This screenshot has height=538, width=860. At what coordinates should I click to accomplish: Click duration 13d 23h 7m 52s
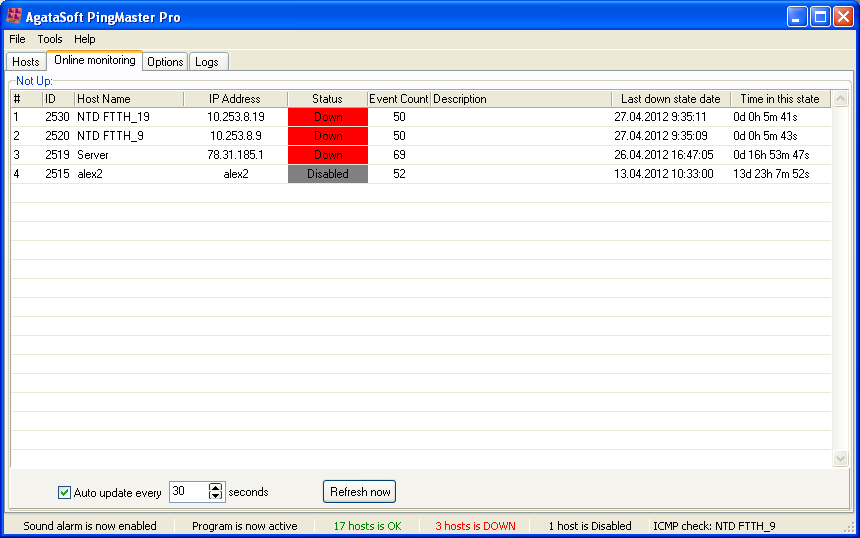click(771, 174)
